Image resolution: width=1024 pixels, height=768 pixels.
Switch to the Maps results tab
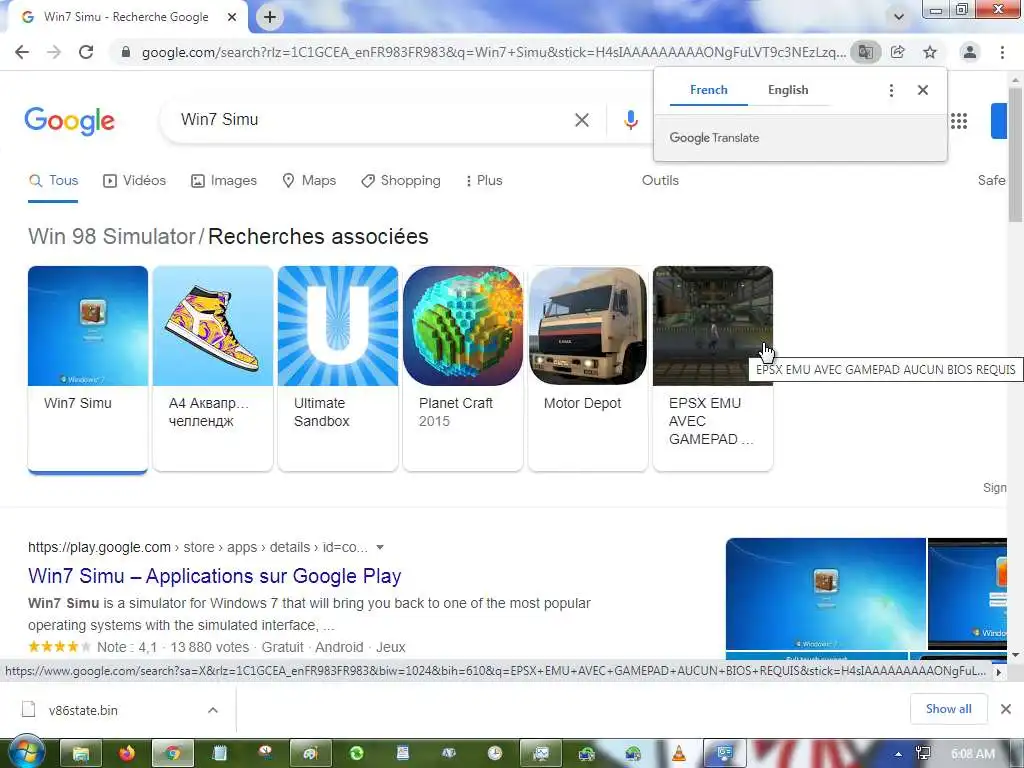(x=309, y=181)
